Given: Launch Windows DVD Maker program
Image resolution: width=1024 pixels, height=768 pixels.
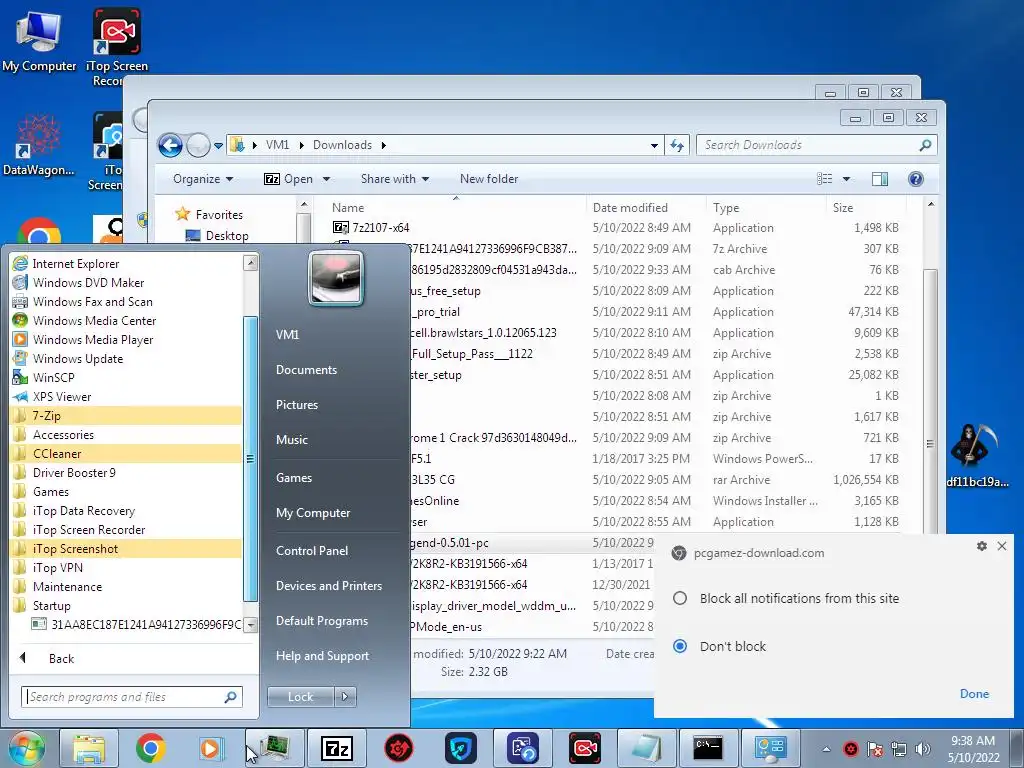Looking at the screenshot, I should pyautogui.click(x=88, y=282).
